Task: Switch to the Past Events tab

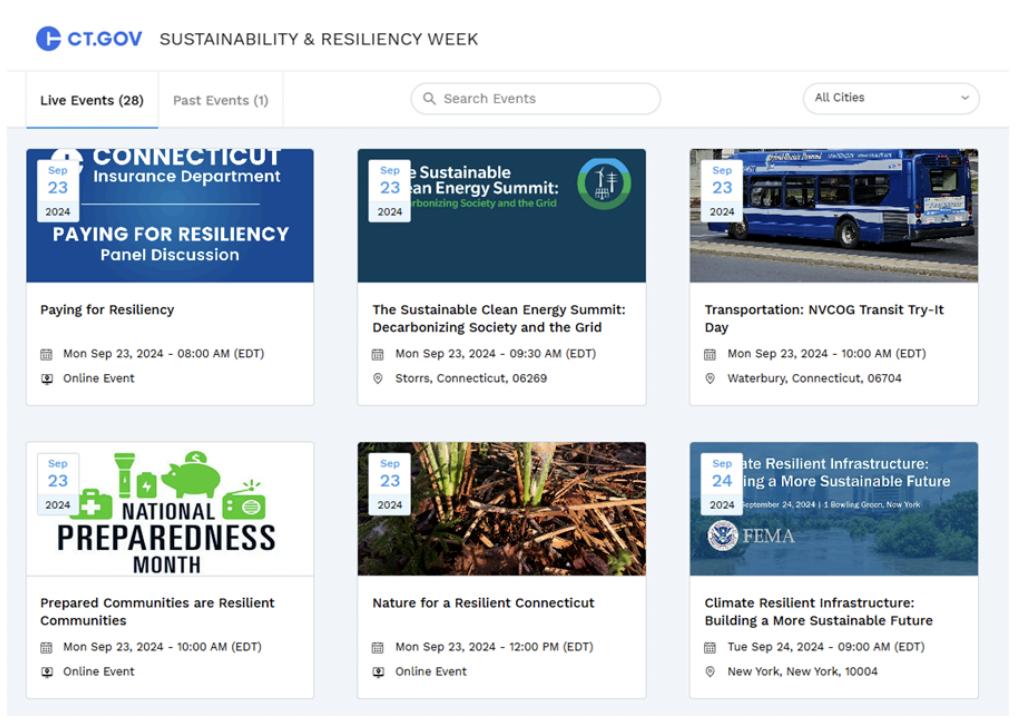Action: [x=220, y=100]
